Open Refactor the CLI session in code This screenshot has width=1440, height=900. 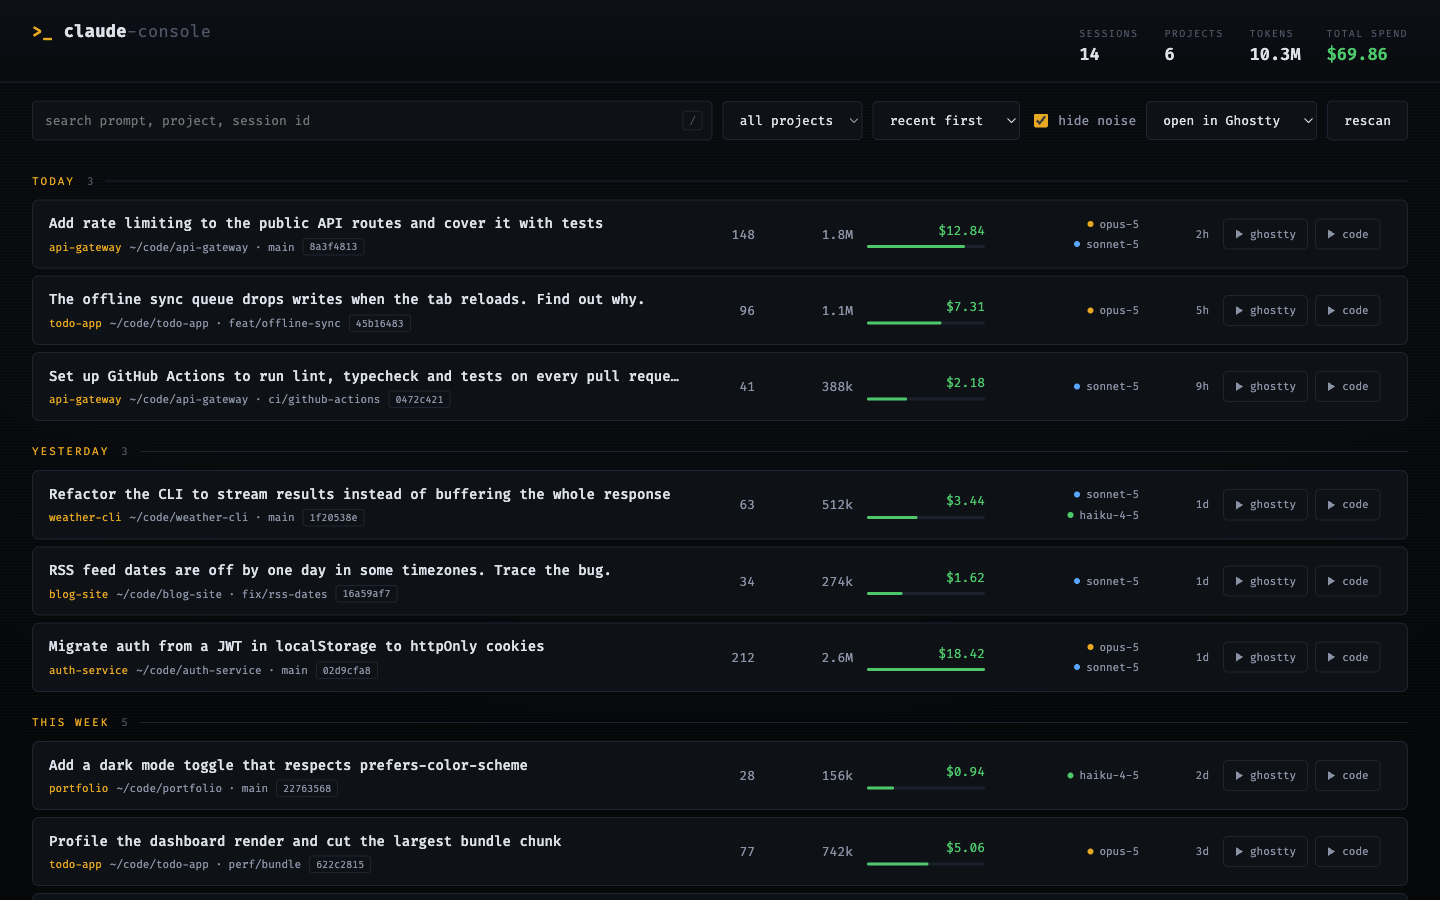(1347, 504)
